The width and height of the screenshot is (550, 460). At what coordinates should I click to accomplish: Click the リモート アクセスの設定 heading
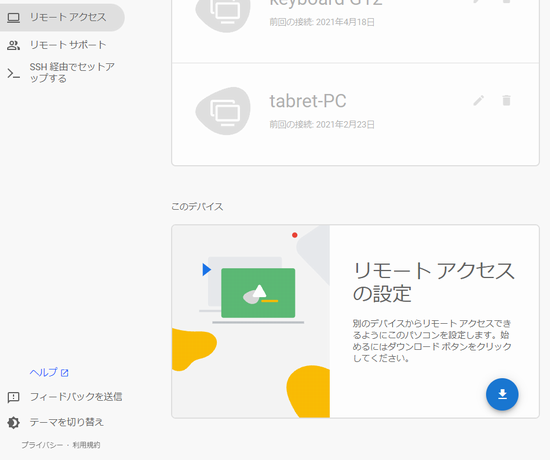[x=434, y=282]
